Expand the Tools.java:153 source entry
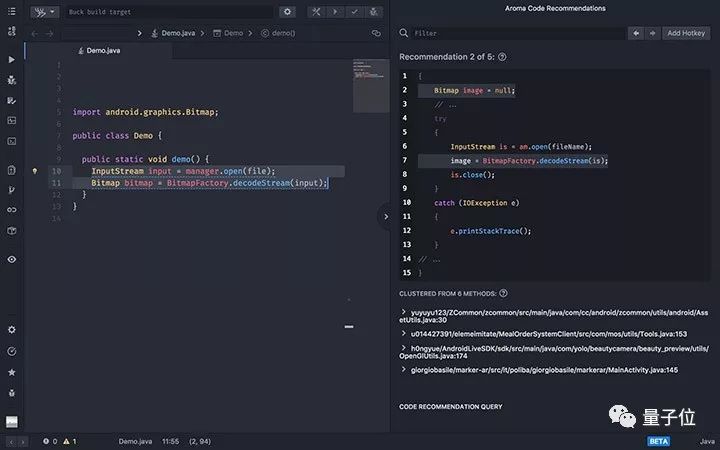 tap(403, 333)
